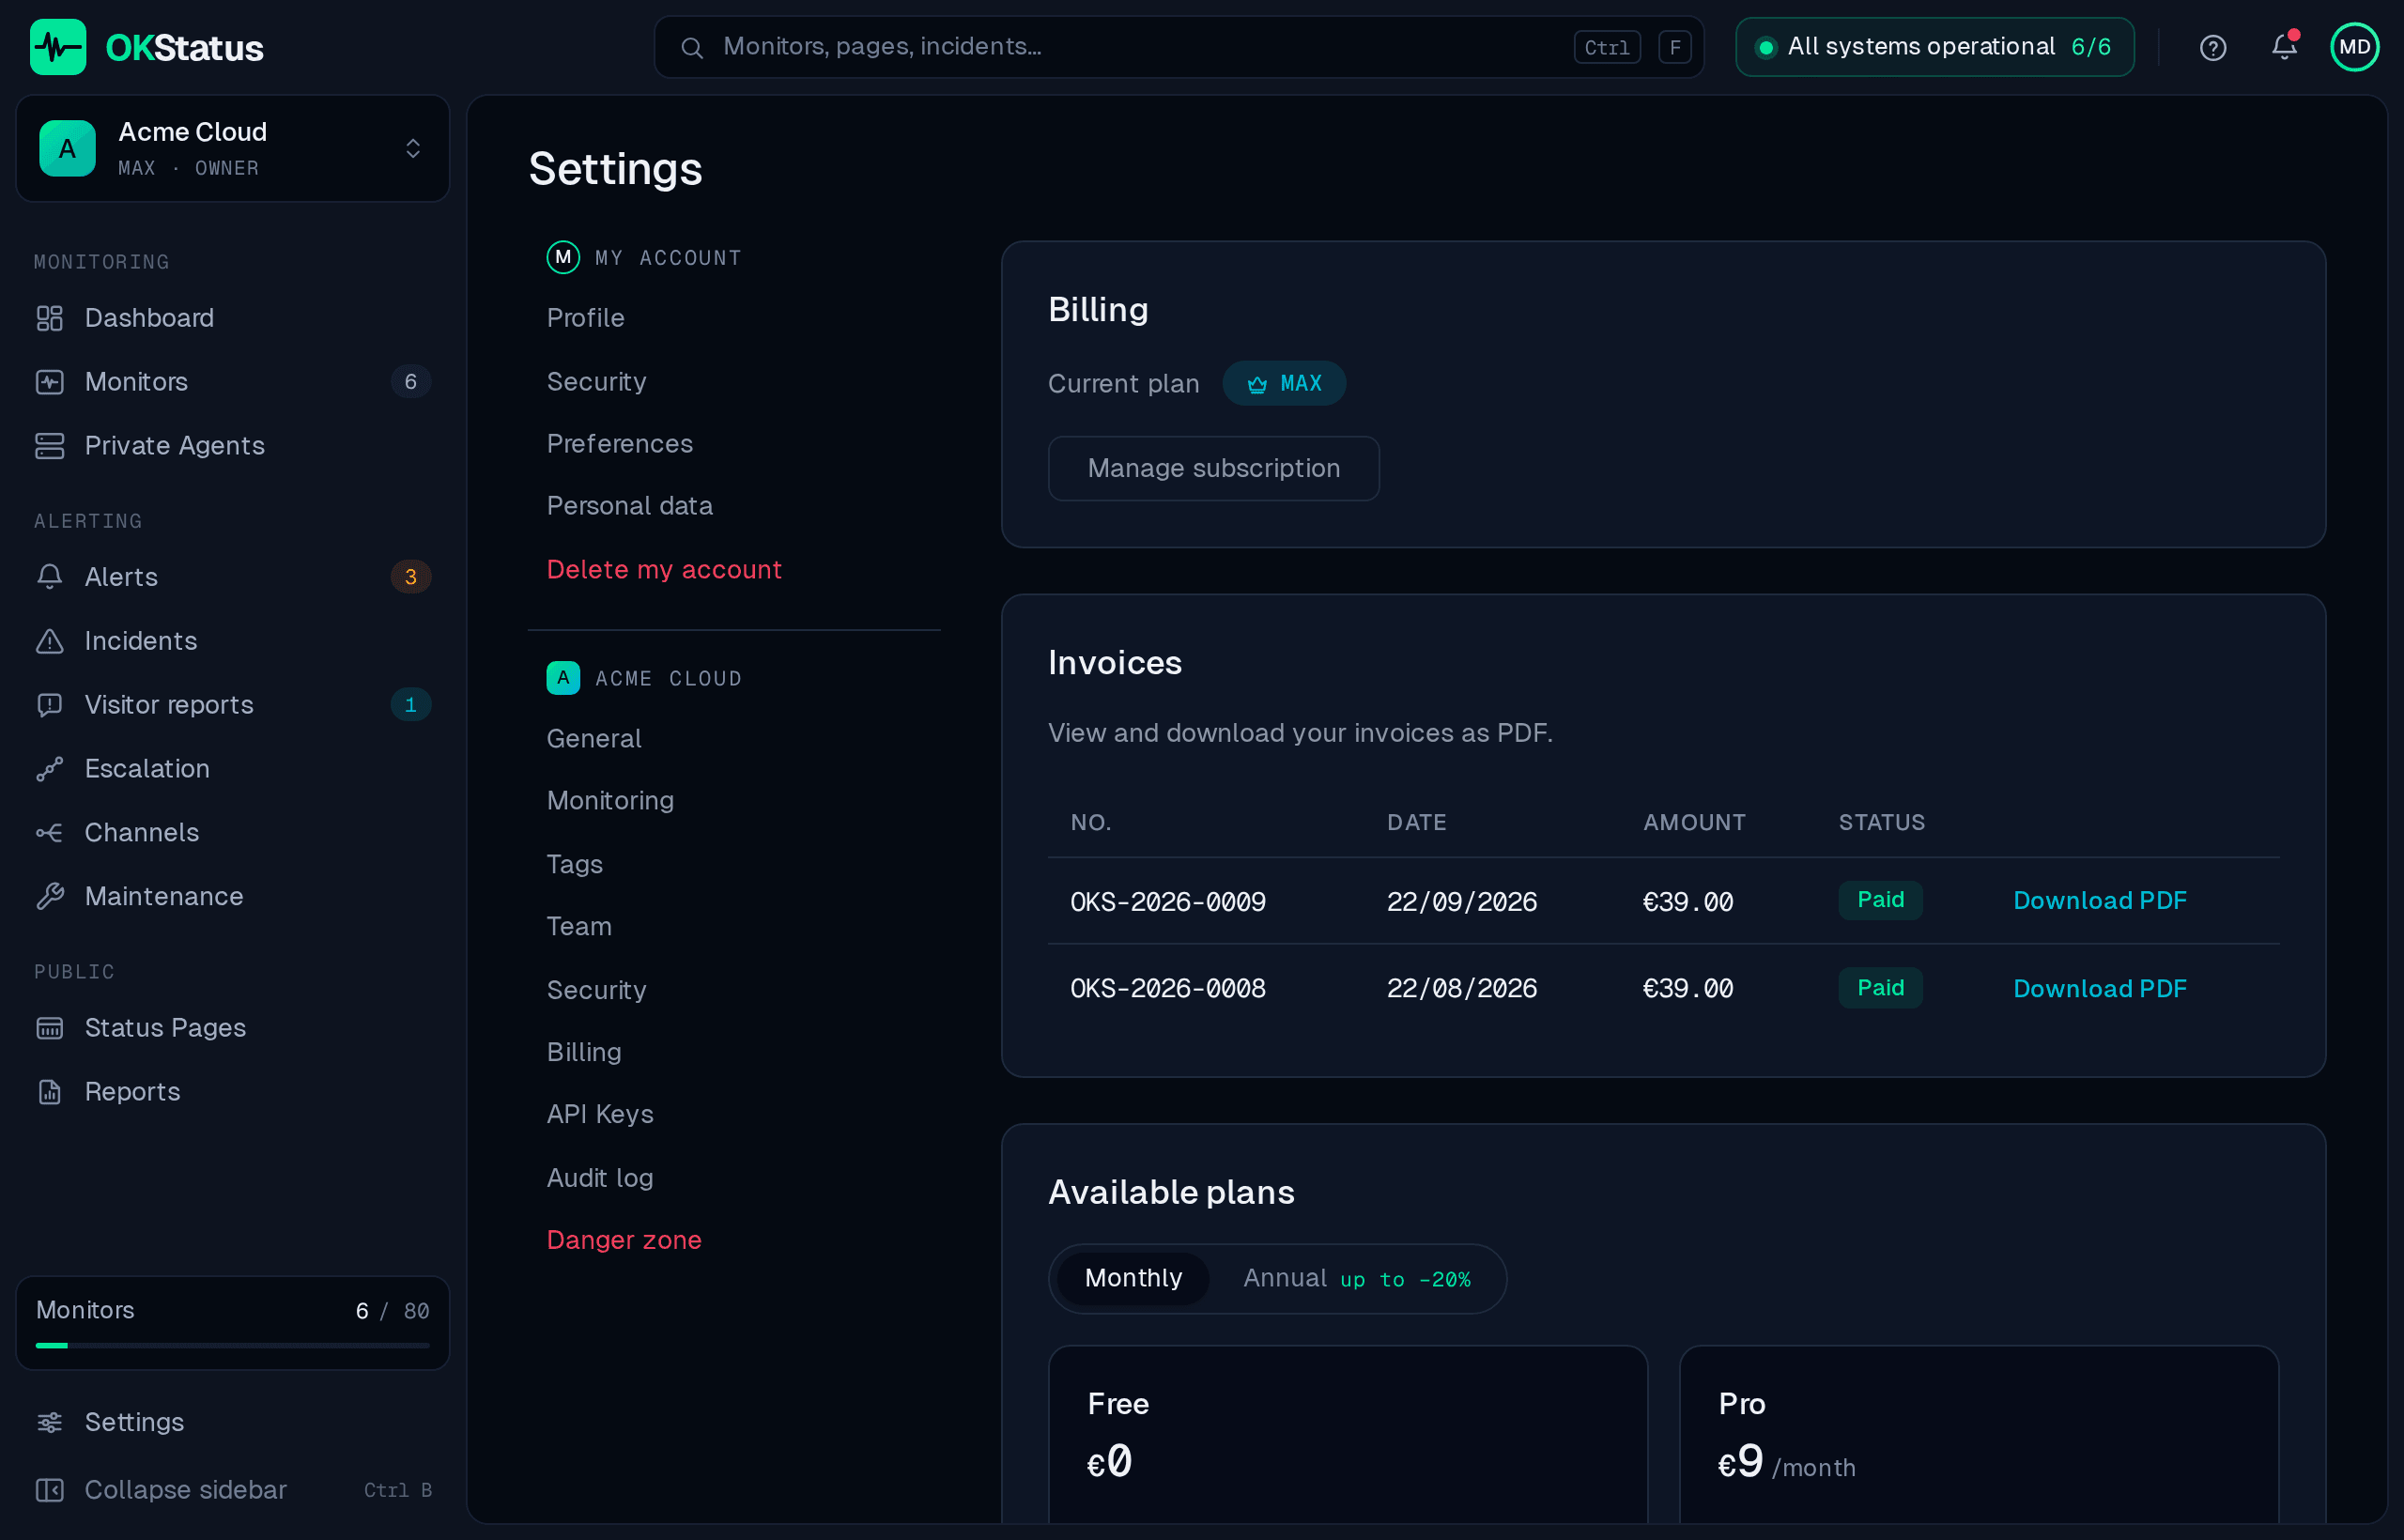Image resolution: width=2404 pixels, height=1540 pixels.
Task: Click All systems operational status pill
Action: tap(1935, 47)
